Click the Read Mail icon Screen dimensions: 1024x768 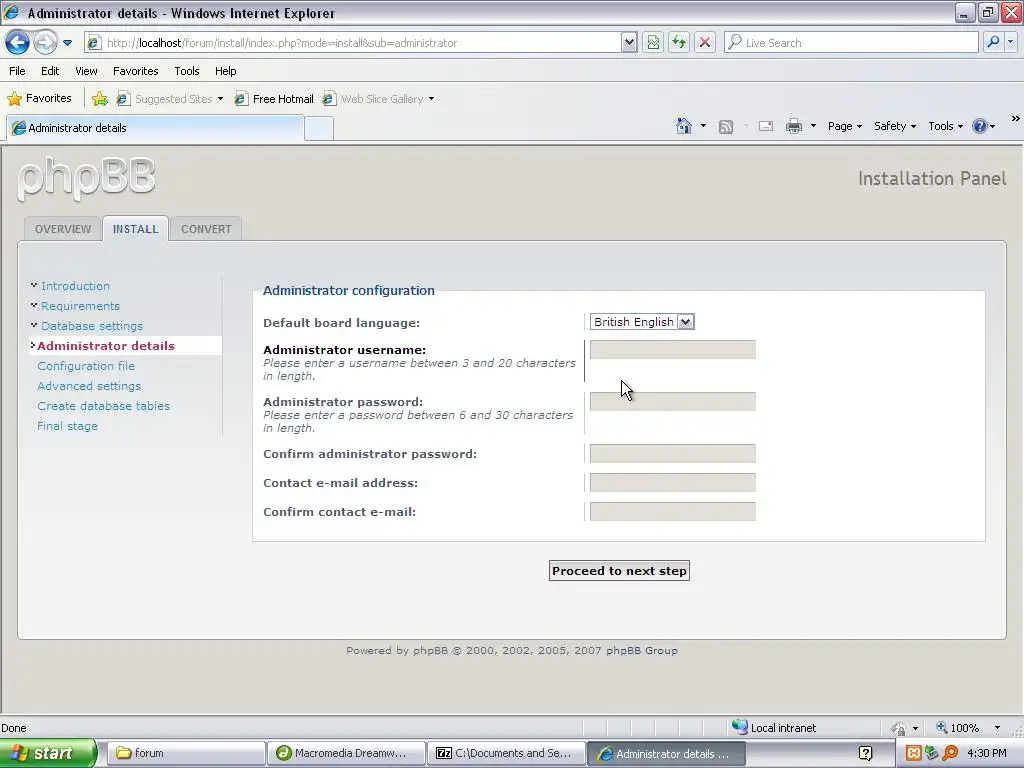coord(765,126)
